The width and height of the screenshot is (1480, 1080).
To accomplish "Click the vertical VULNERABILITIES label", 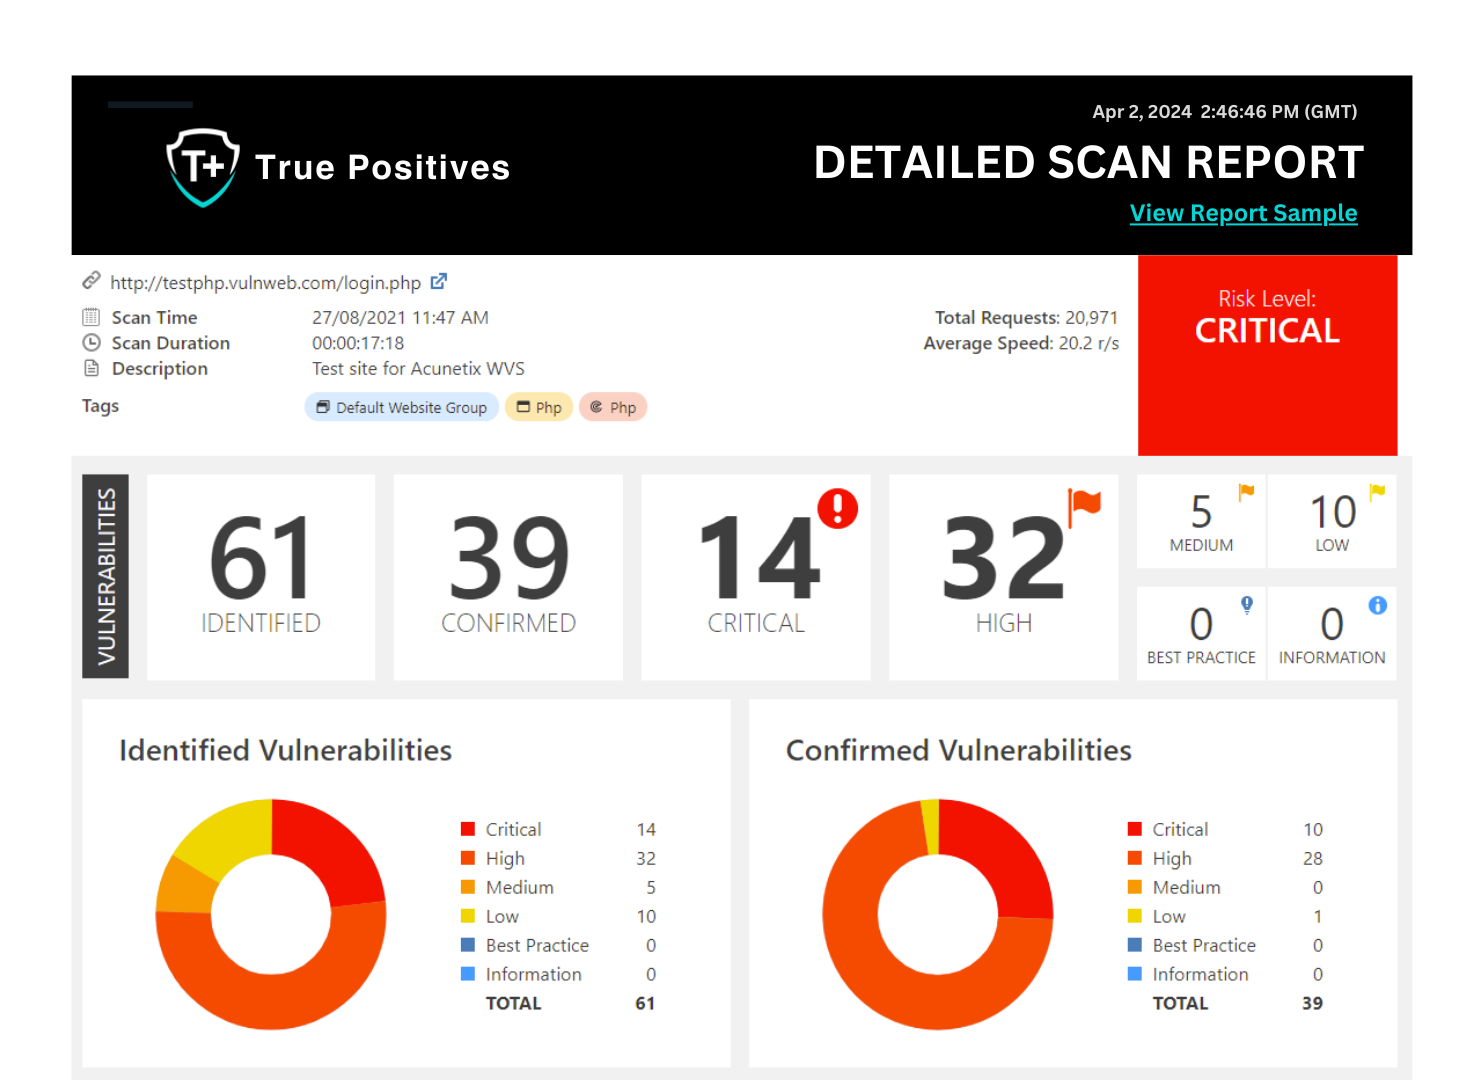I will 105,577.
